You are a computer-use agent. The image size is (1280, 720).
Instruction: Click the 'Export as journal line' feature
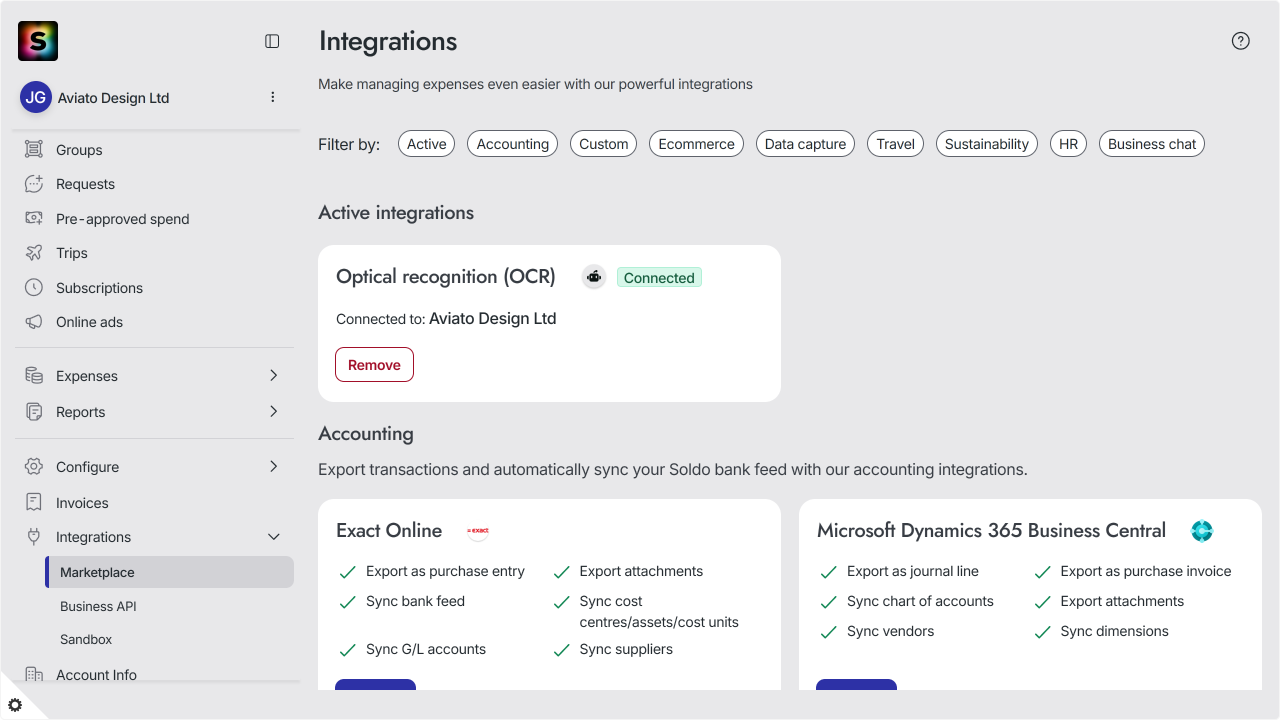[x=913, y=571]
